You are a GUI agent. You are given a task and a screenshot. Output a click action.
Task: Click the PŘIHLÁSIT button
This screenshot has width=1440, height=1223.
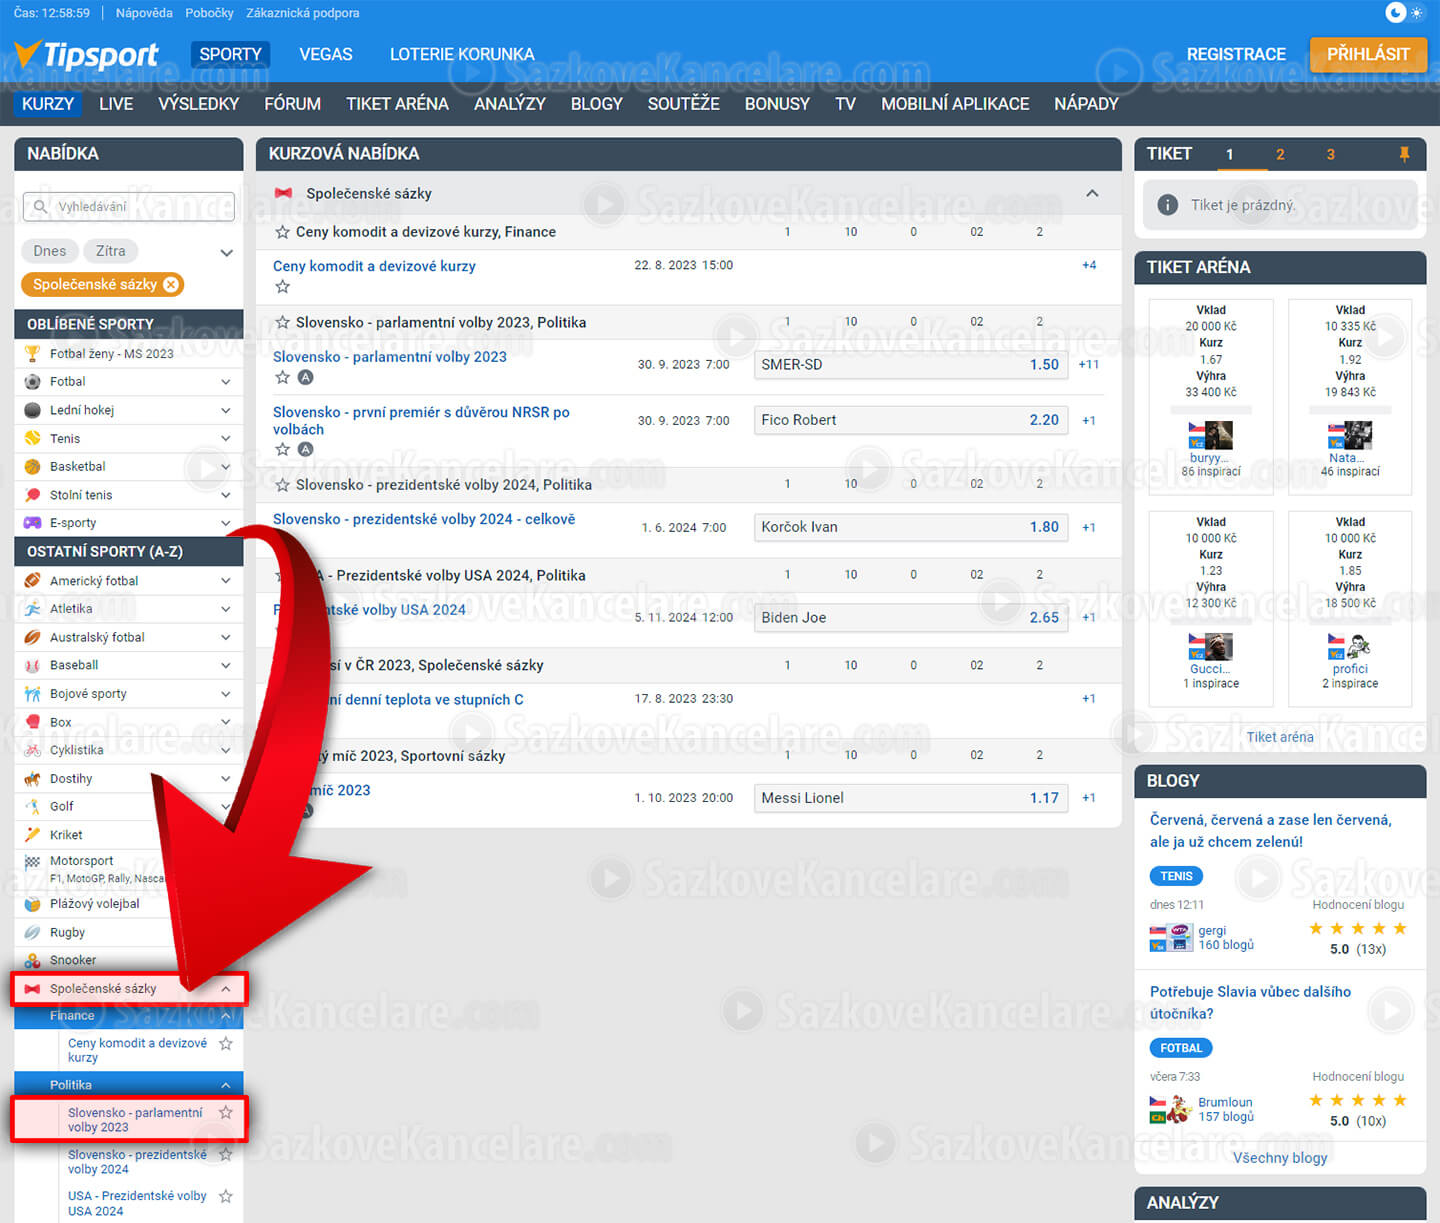pos(1368,54)
